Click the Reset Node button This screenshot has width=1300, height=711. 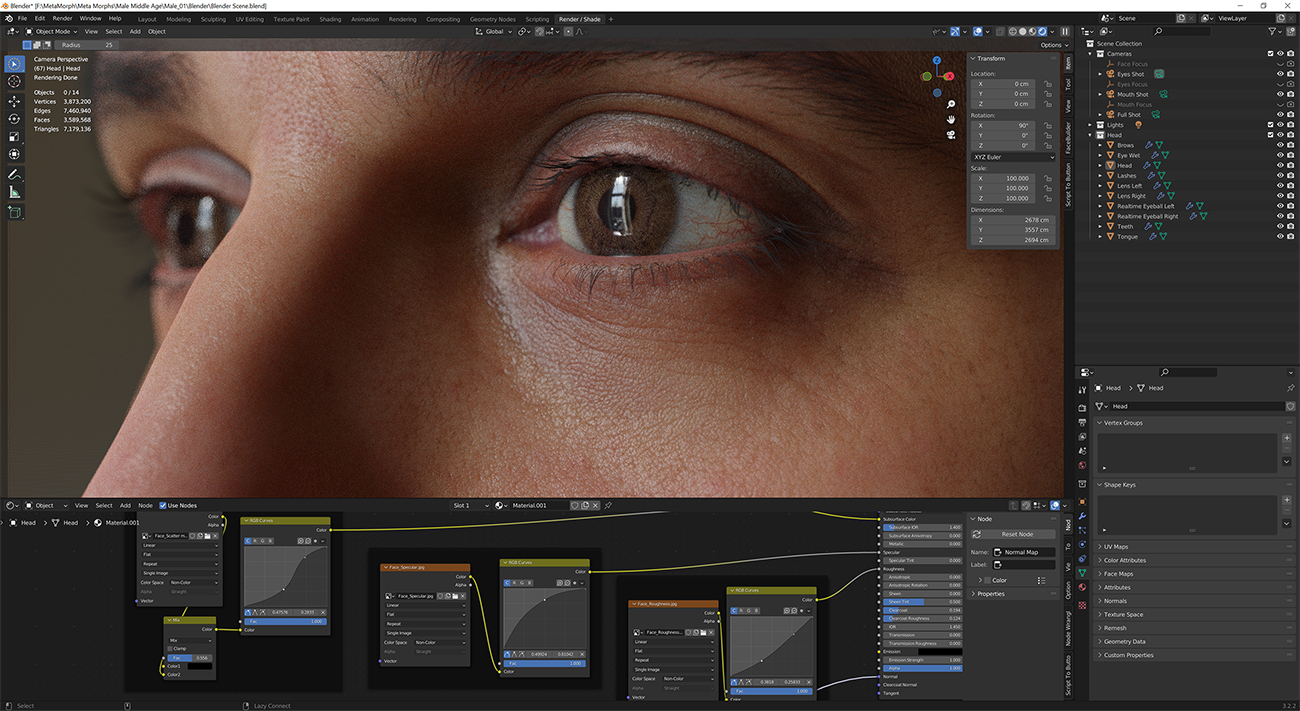pyautogui.click(x=1012, y=534)
